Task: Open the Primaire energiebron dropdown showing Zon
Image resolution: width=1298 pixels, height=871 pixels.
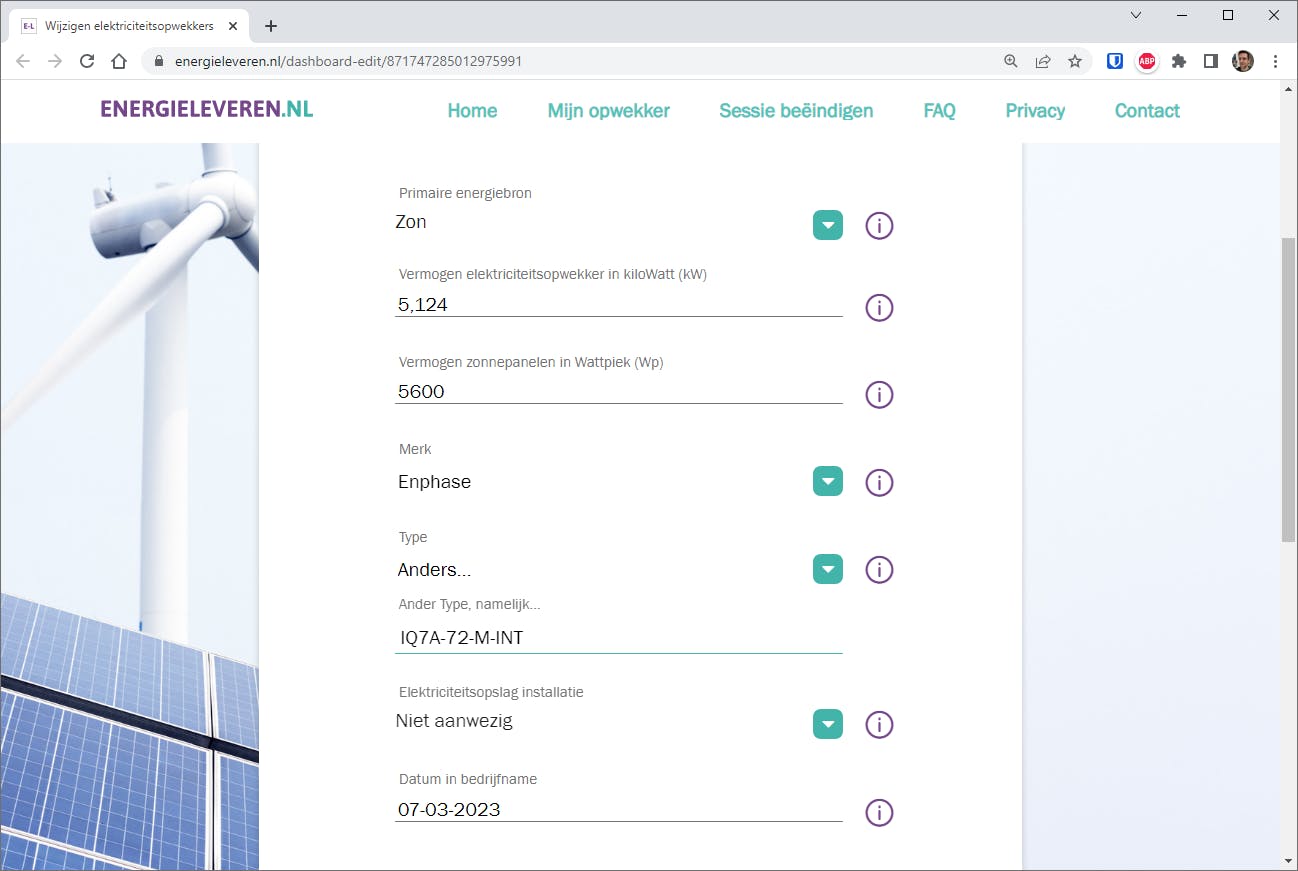Action: pyautogui.click(x=827, y=224)
